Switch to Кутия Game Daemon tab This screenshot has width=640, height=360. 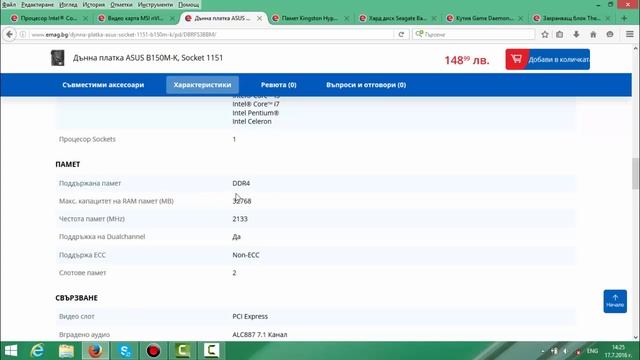click(484, 18)
